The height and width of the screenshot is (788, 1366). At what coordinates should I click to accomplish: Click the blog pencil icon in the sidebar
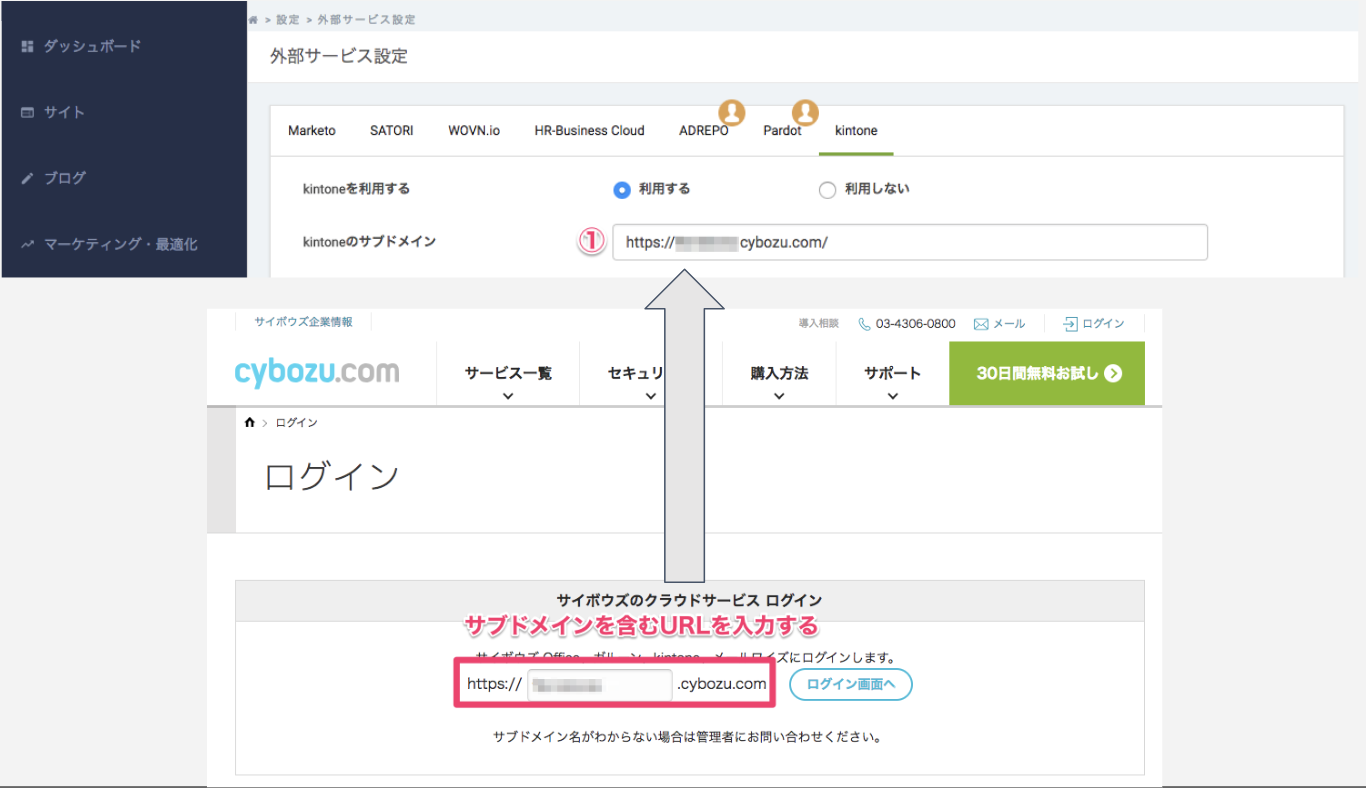click(28, 178)
